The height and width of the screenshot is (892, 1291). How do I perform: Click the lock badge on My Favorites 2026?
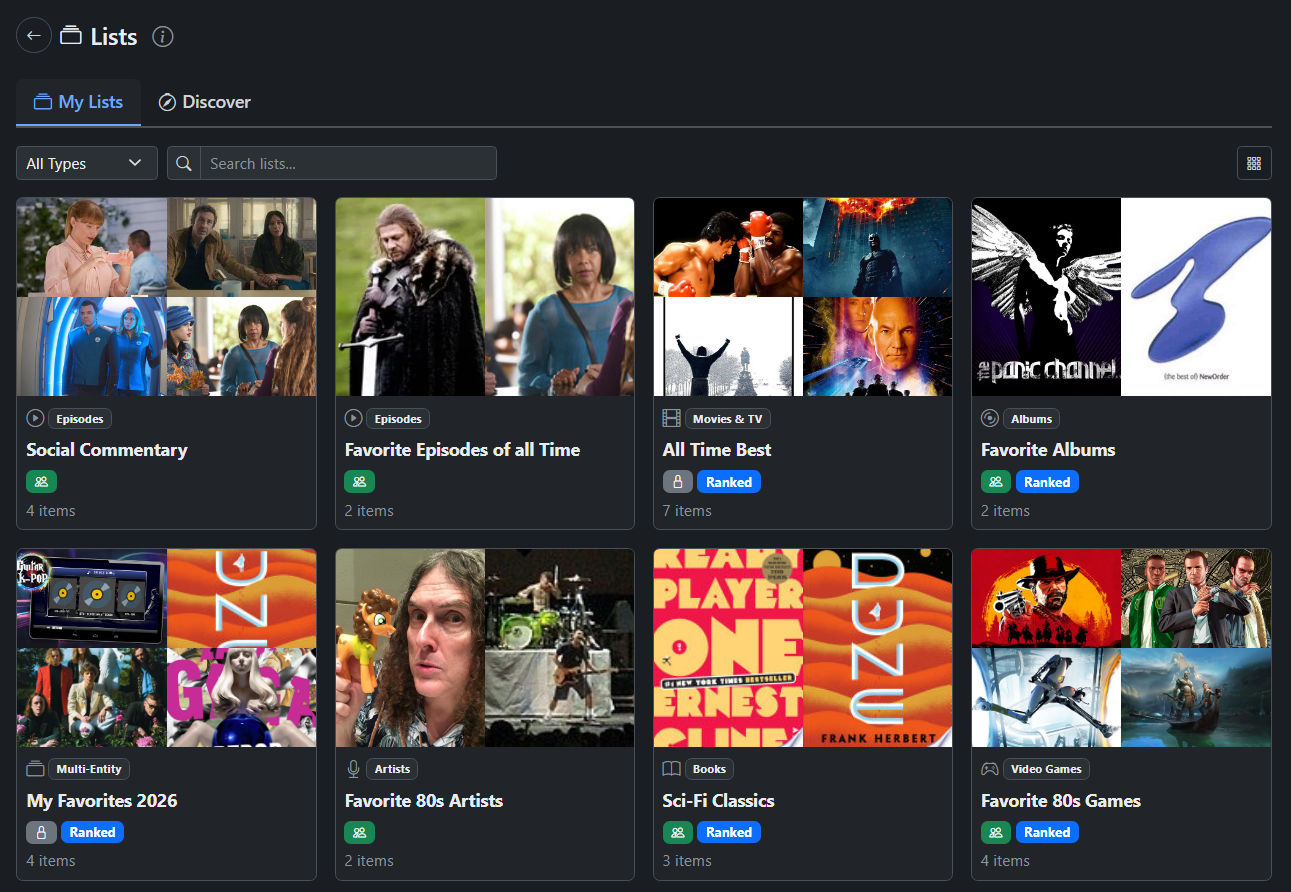point(42,832)
